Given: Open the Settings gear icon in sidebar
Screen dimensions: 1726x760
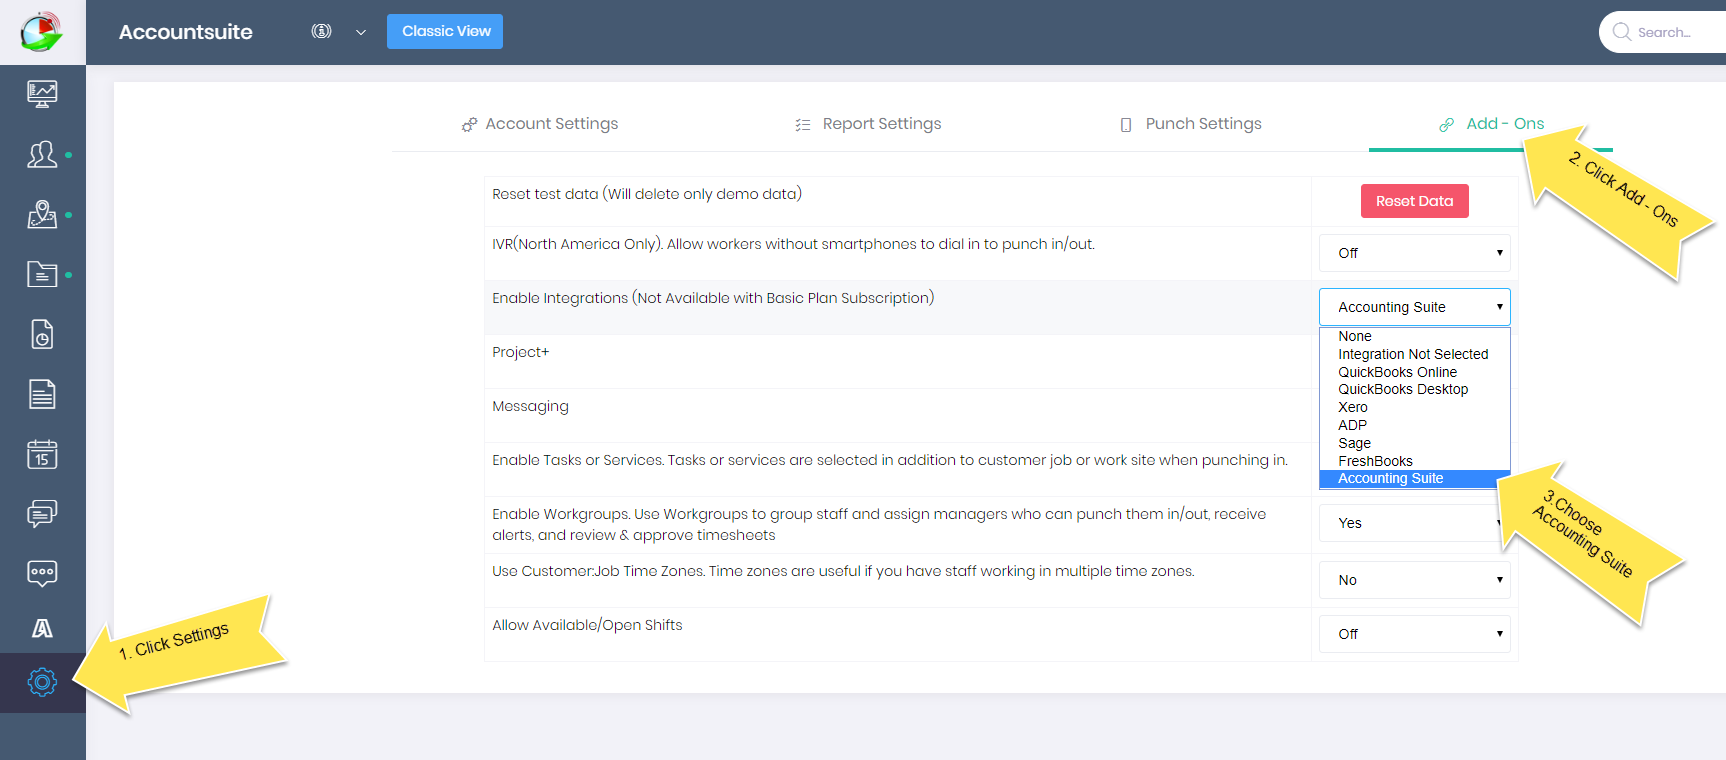Looking at the screenshot, I should point(42,682).
